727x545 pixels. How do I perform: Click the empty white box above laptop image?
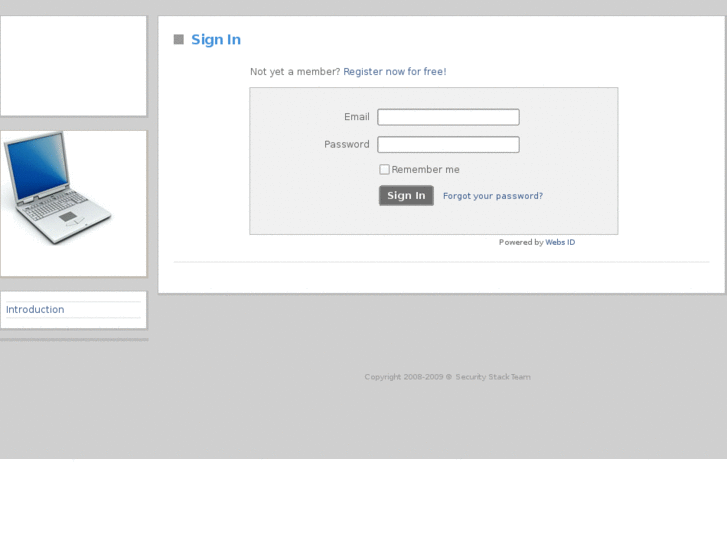(73, 66)
